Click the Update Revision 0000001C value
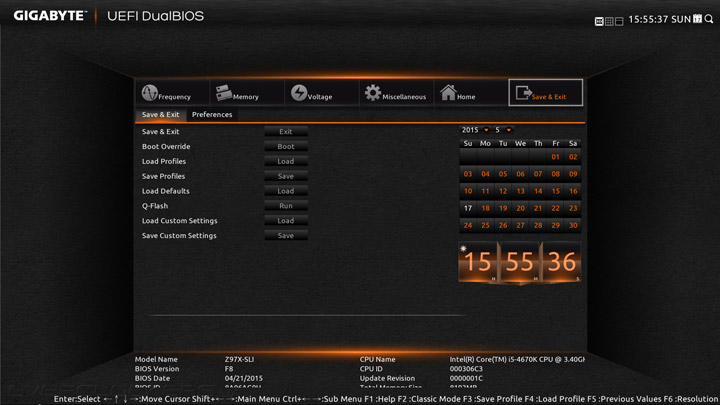 click(x=466, y=378)
